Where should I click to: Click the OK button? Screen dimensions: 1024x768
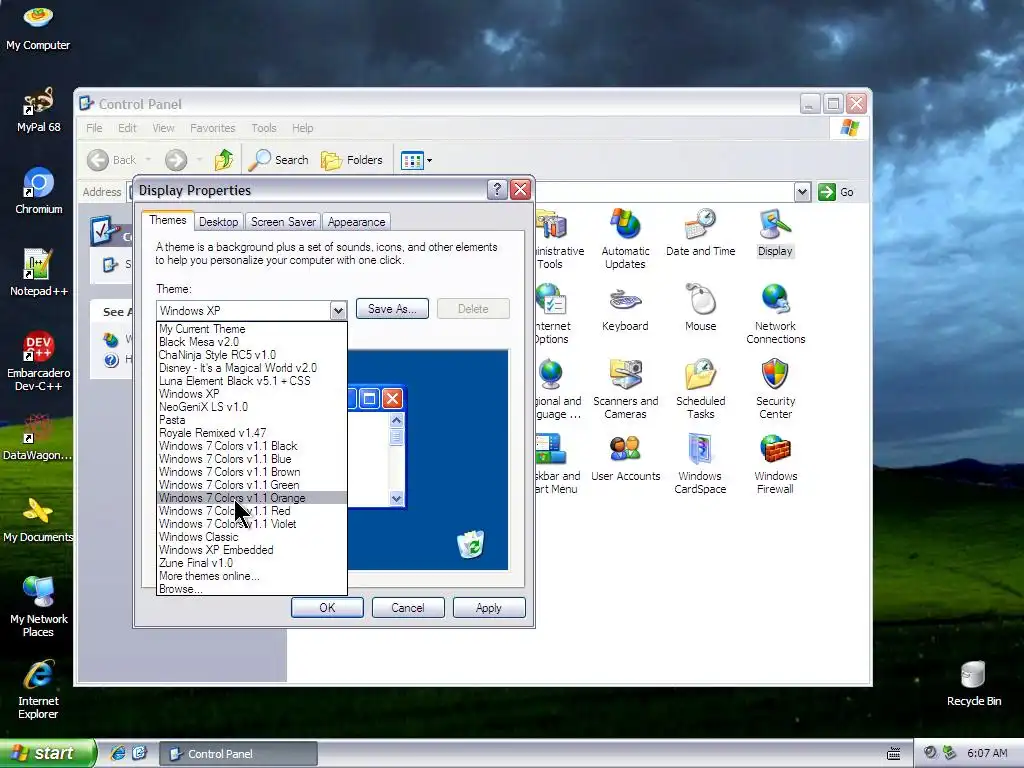(327, 607)
